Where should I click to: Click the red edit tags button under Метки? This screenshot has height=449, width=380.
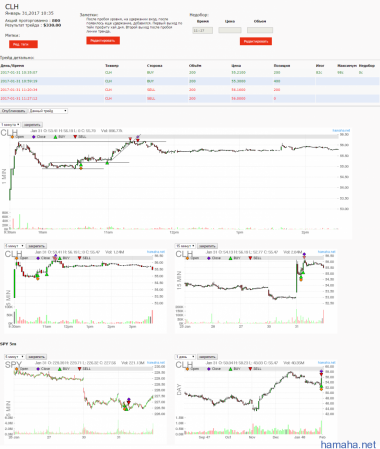coord(23,44)
